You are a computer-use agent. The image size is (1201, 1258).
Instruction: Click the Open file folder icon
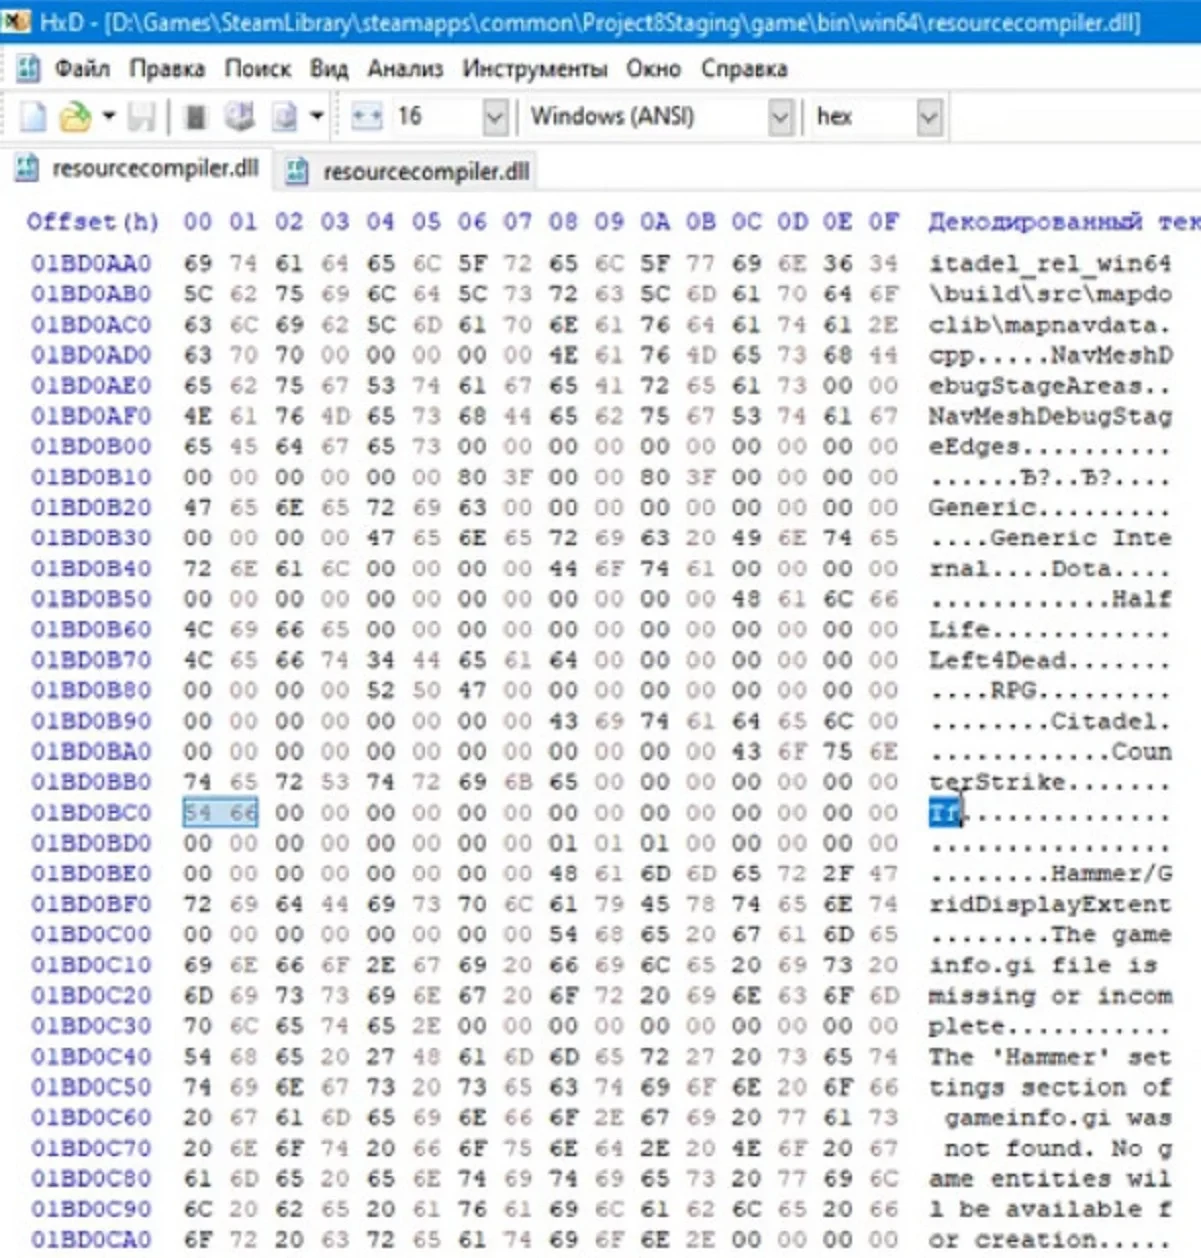tap(75, 117)
